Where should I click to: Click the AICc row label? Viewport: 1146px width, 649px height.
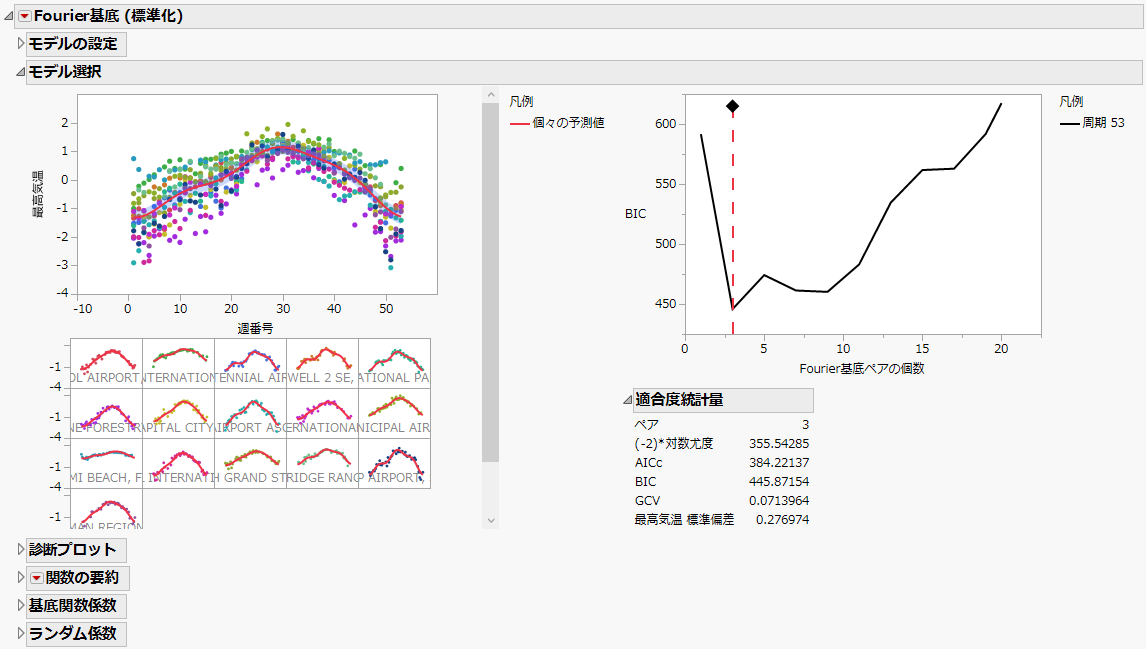648,463
